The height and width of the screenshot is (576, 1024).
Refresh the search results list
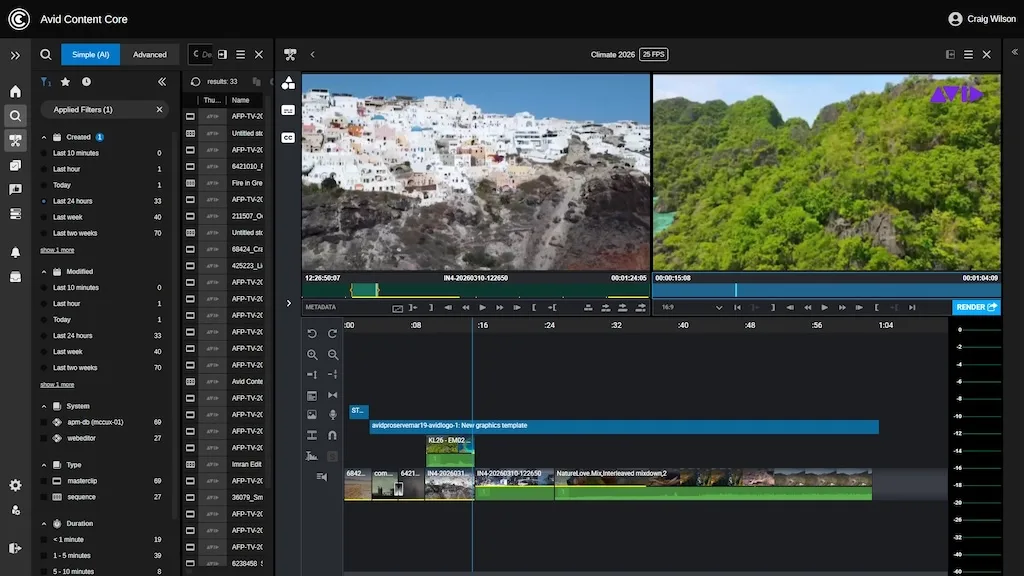(x=195, y=82)
